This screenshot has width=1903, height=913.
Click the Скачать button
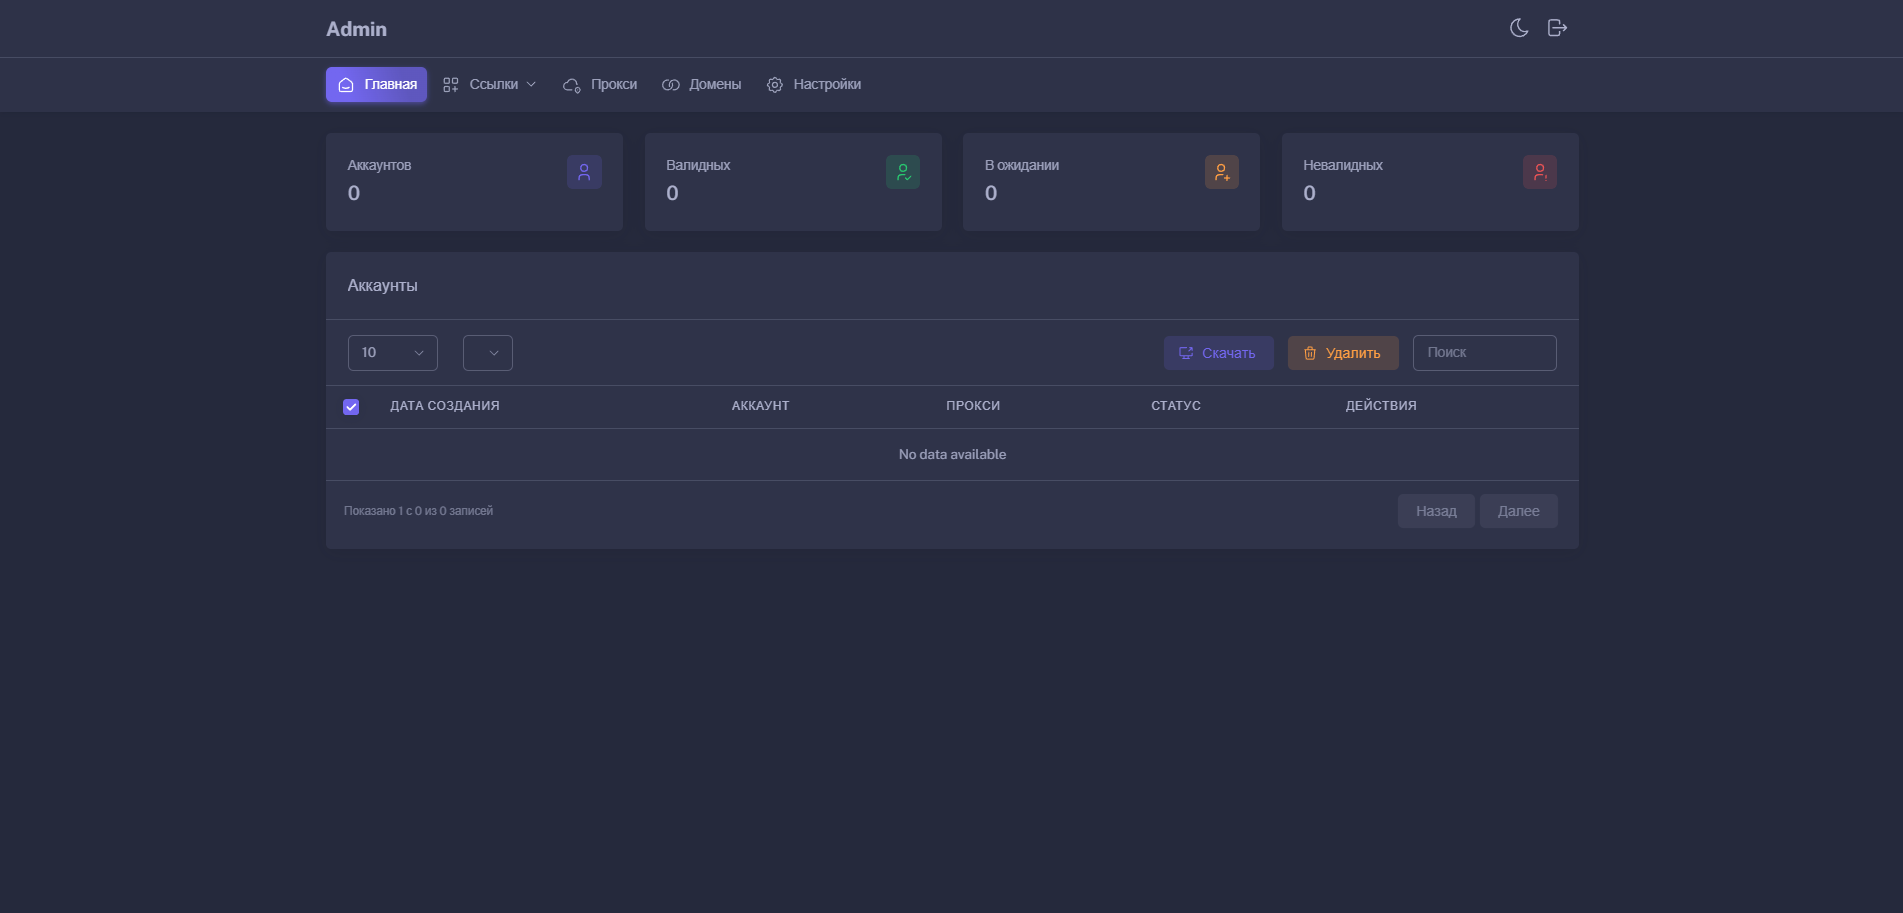(1218, 353)
